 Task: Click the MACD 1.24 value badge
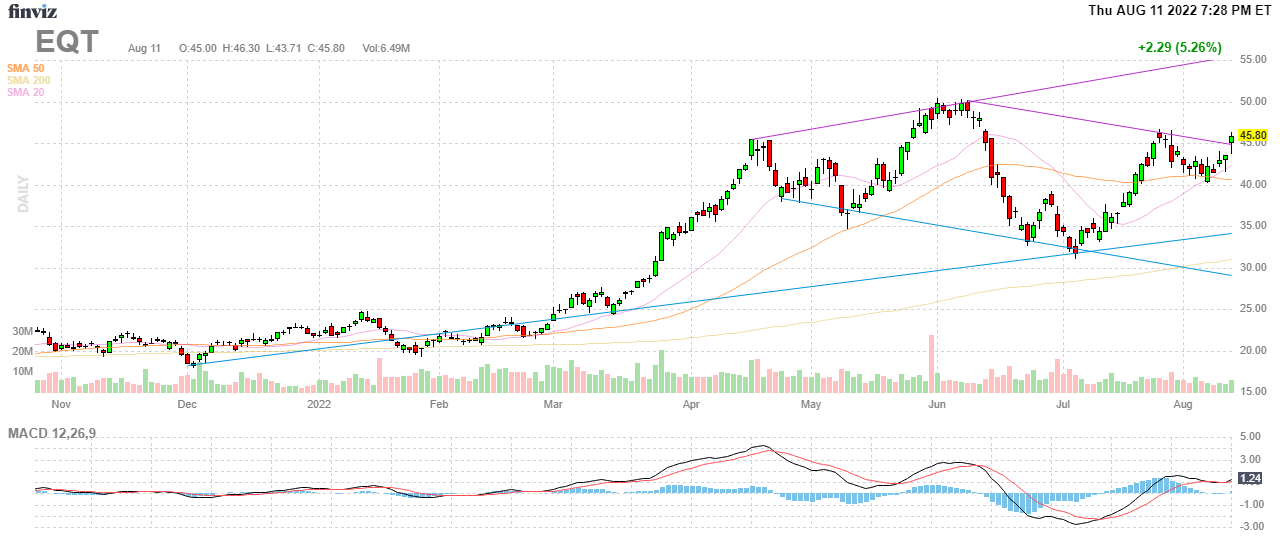[x=1249, y=479]
